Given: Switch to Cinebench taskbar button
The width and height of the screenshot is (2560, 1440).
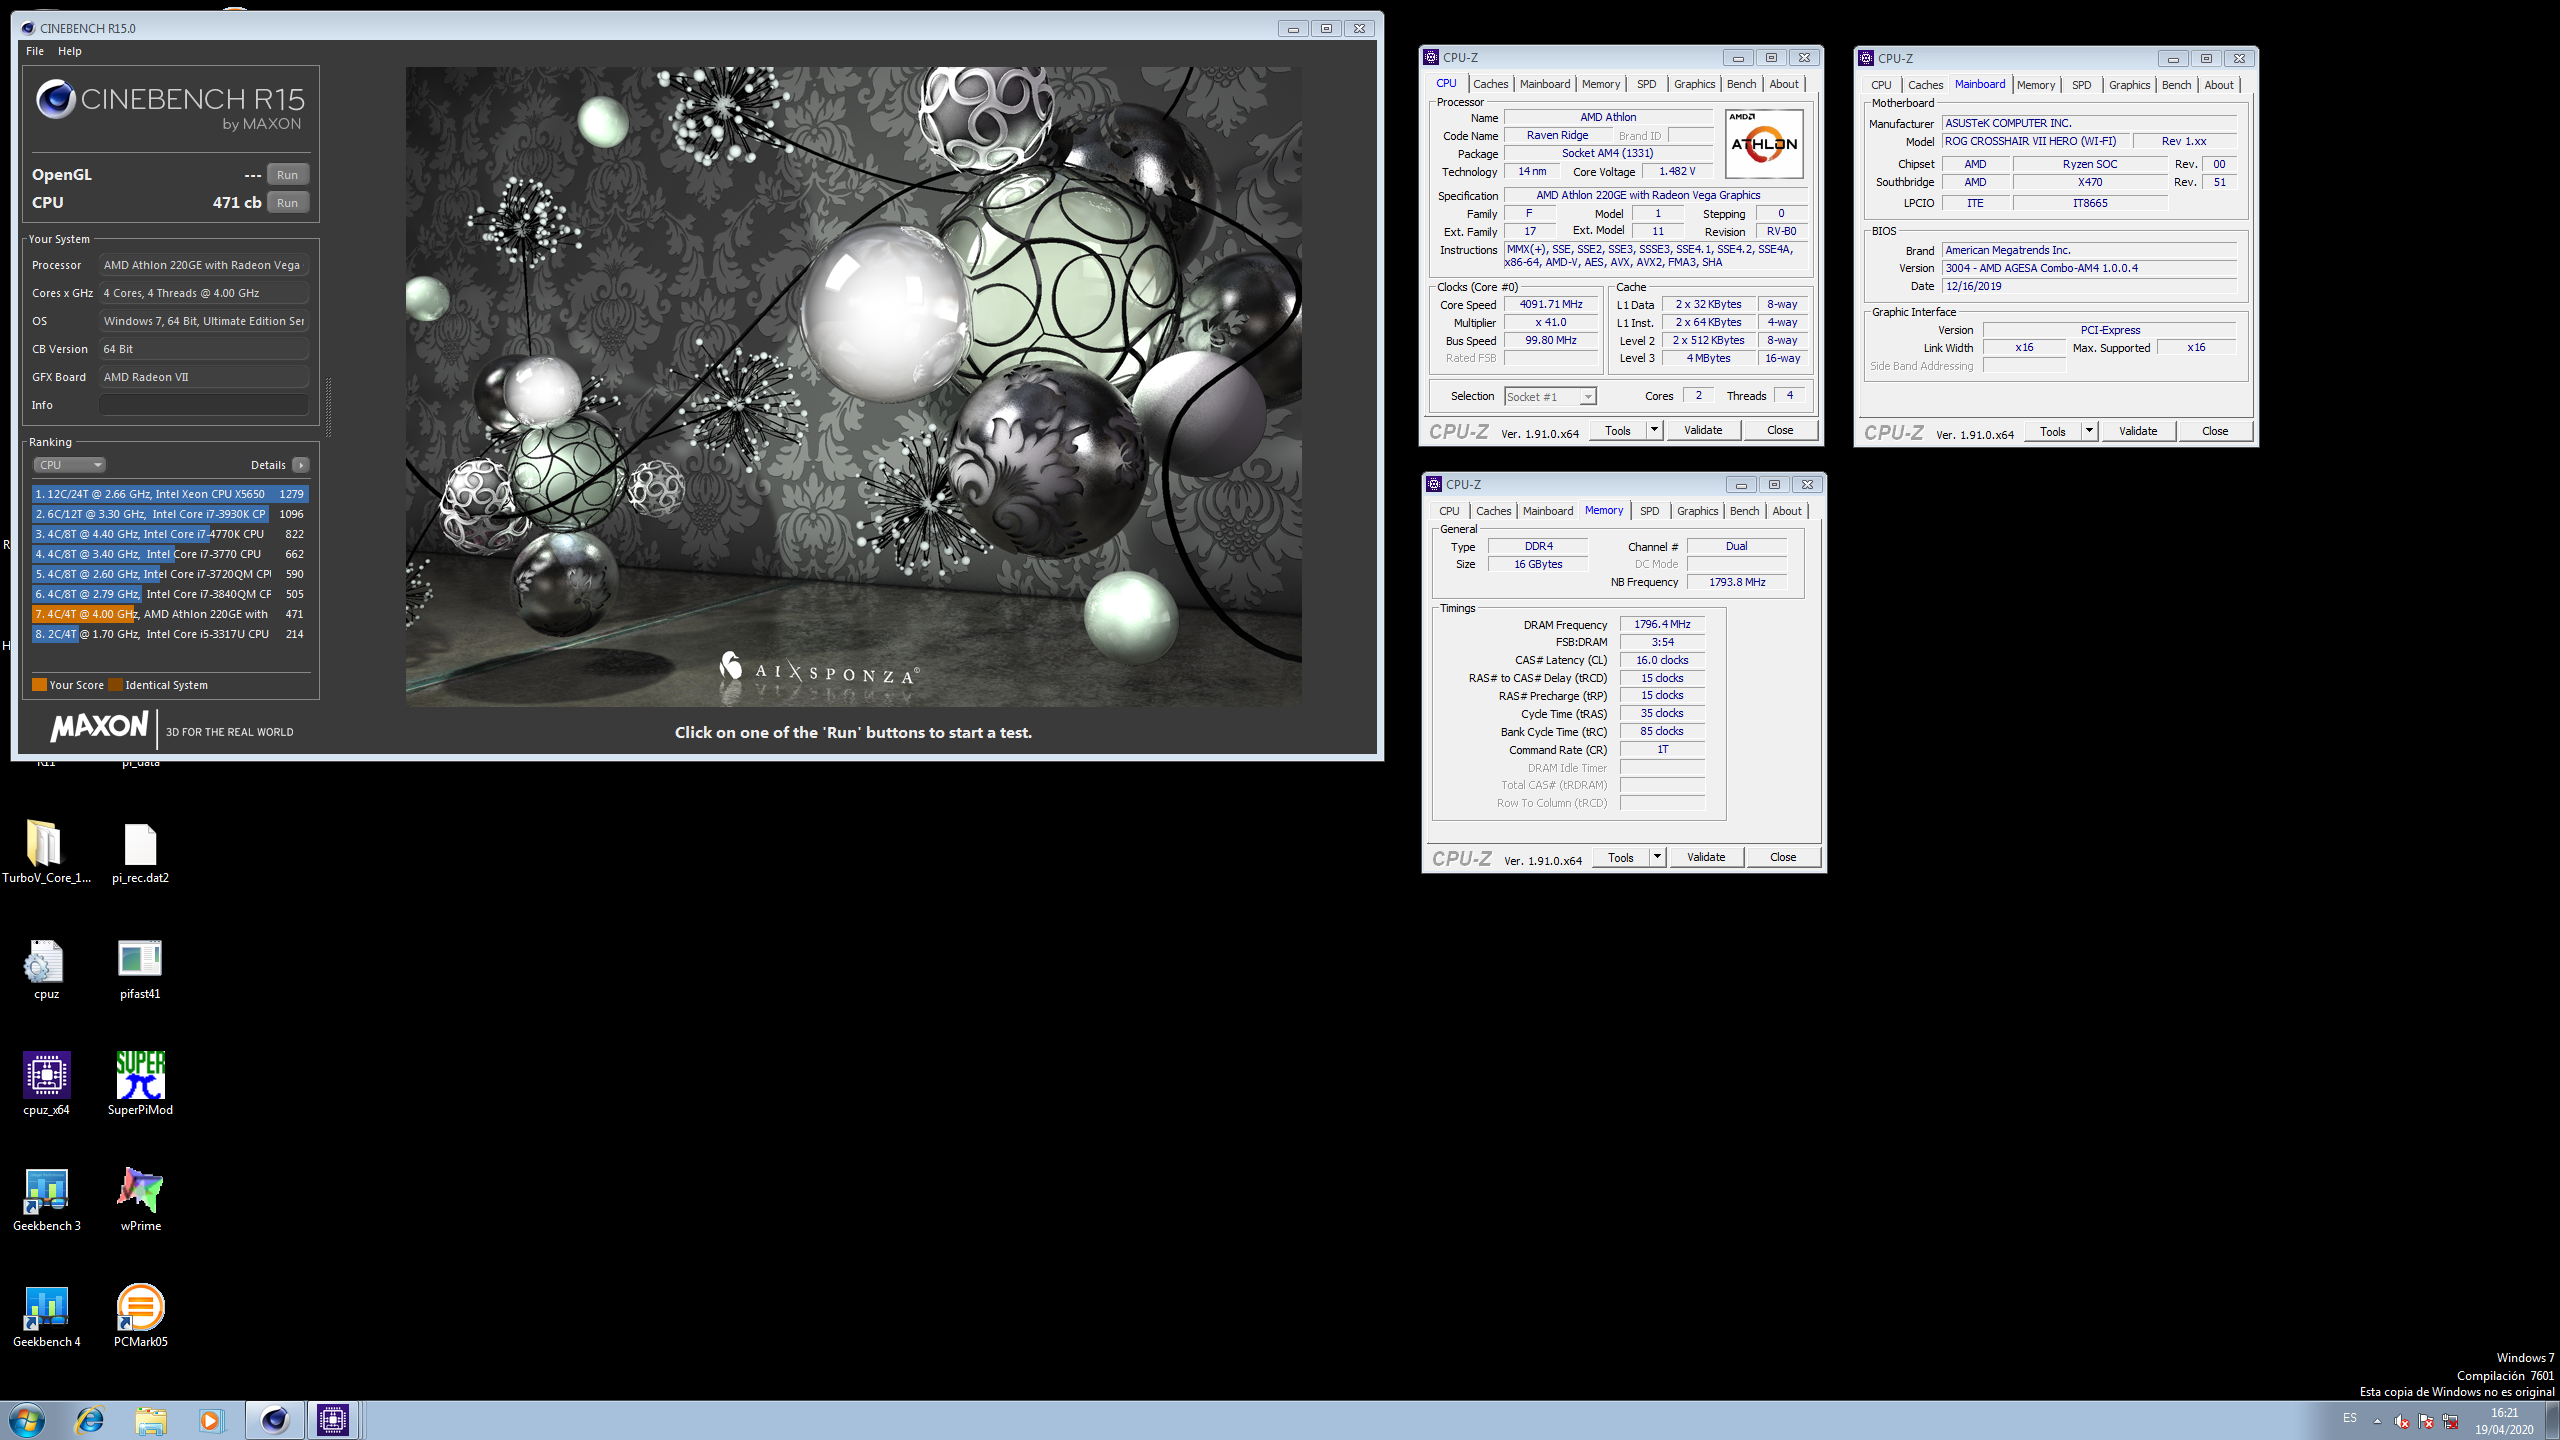Looking at the screenshot, I should pyautogui.click(x=274, y=1420).
